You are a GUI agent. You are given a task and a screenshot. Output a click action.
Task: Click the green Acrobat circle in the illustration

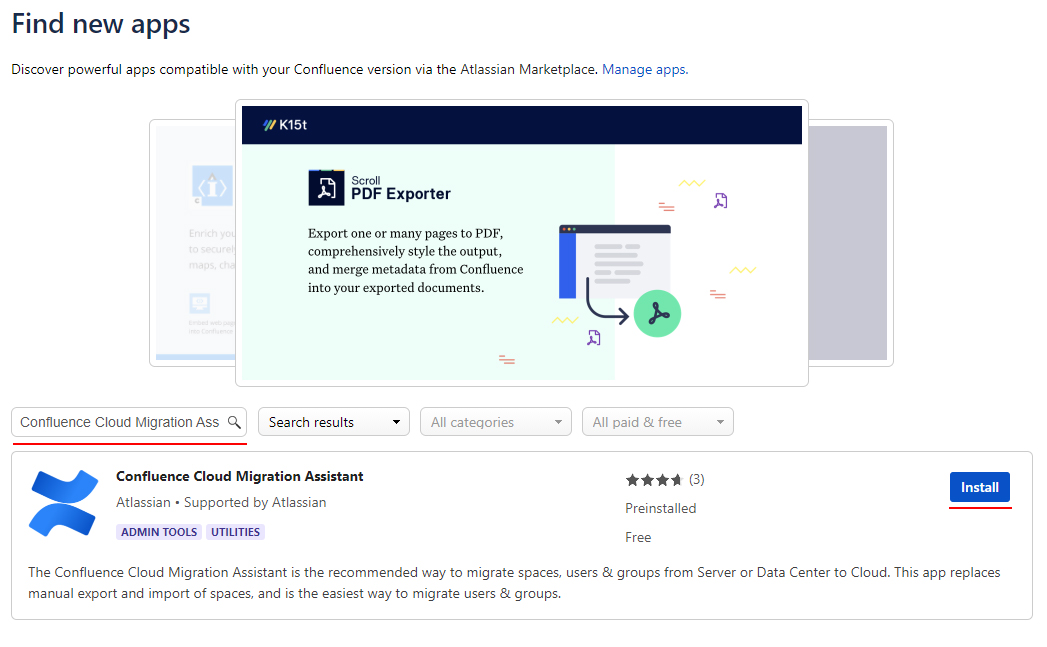[657, 313]
